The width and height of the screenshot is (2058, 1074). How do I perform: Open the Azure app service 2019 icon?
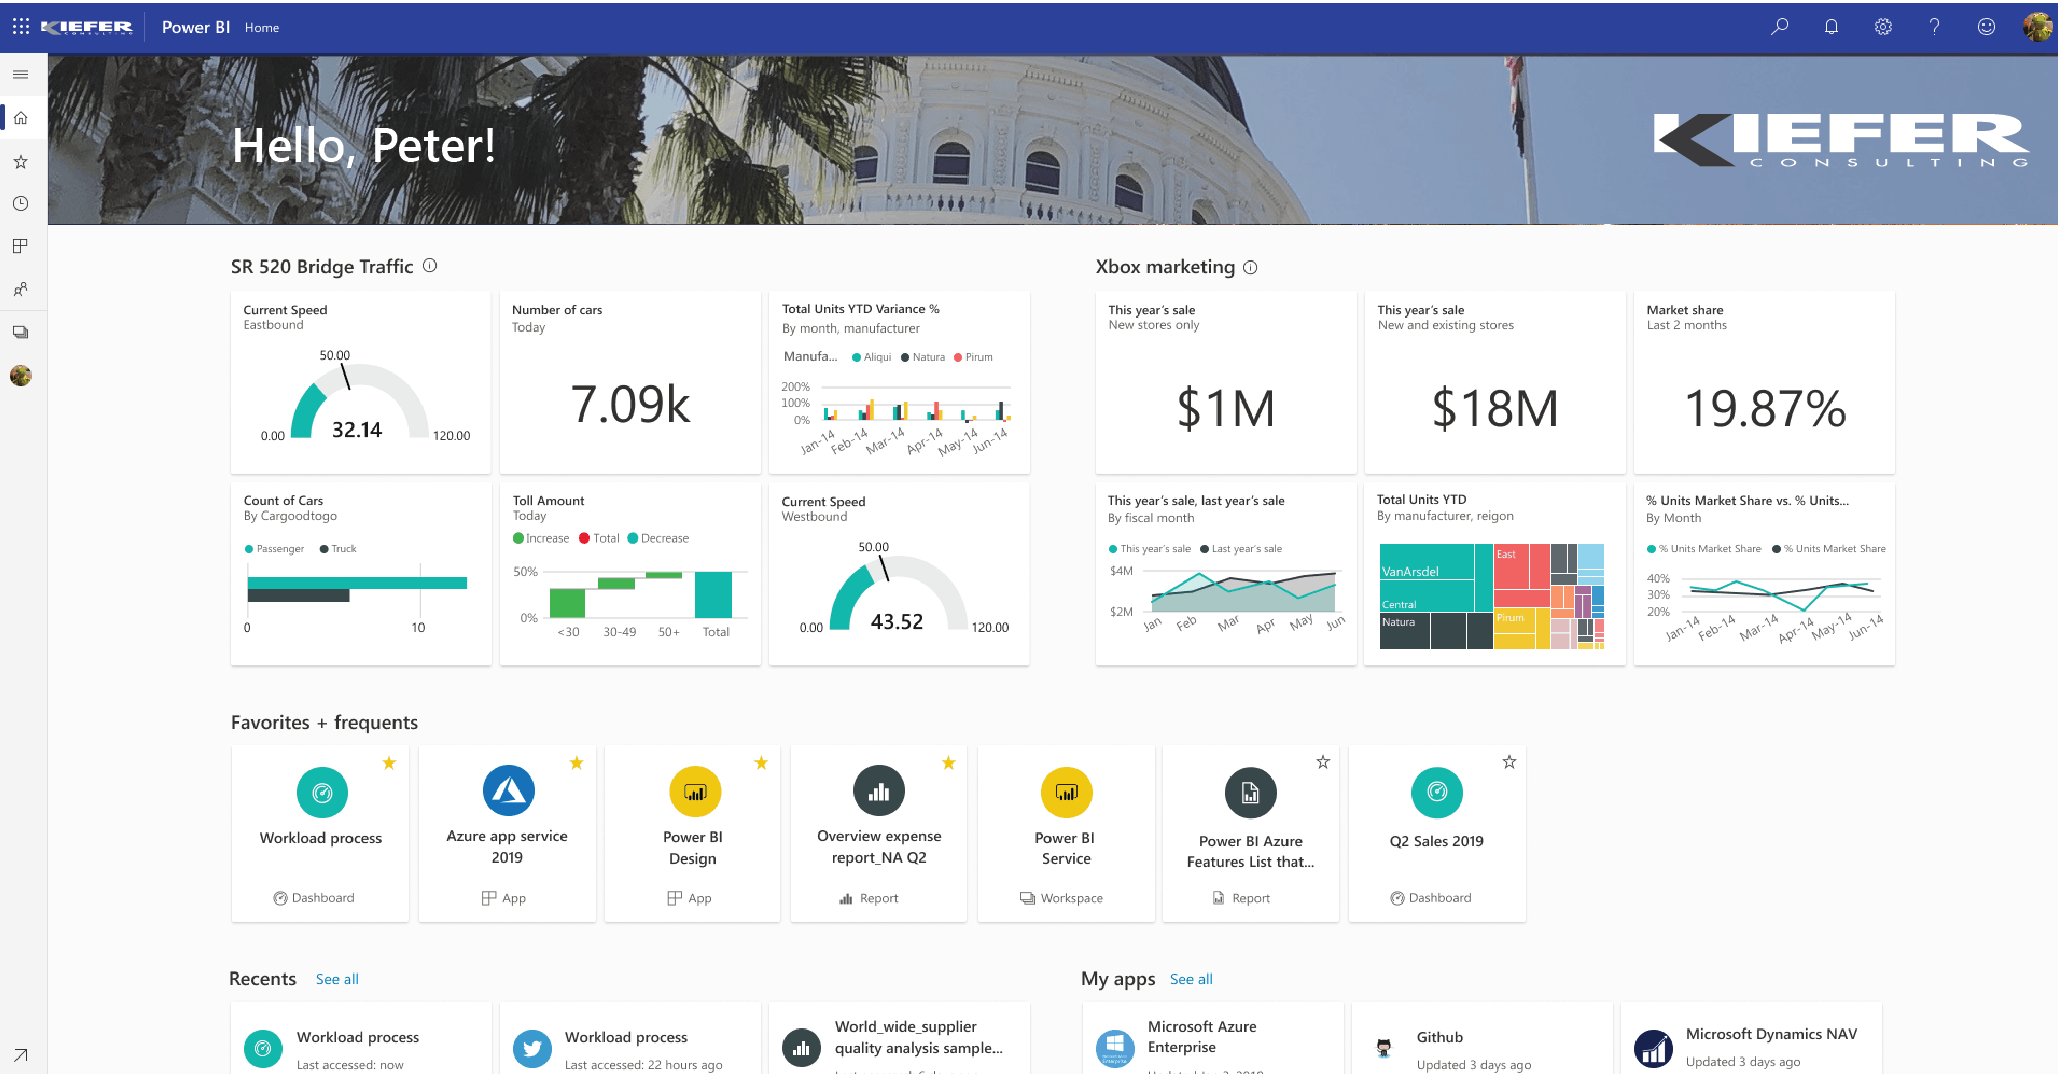tap(508, 791)
